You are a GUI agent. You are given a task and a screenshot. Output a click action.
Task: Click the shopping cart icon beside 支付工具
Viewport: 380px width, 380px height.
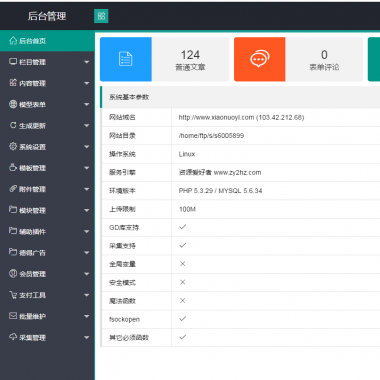13,295
